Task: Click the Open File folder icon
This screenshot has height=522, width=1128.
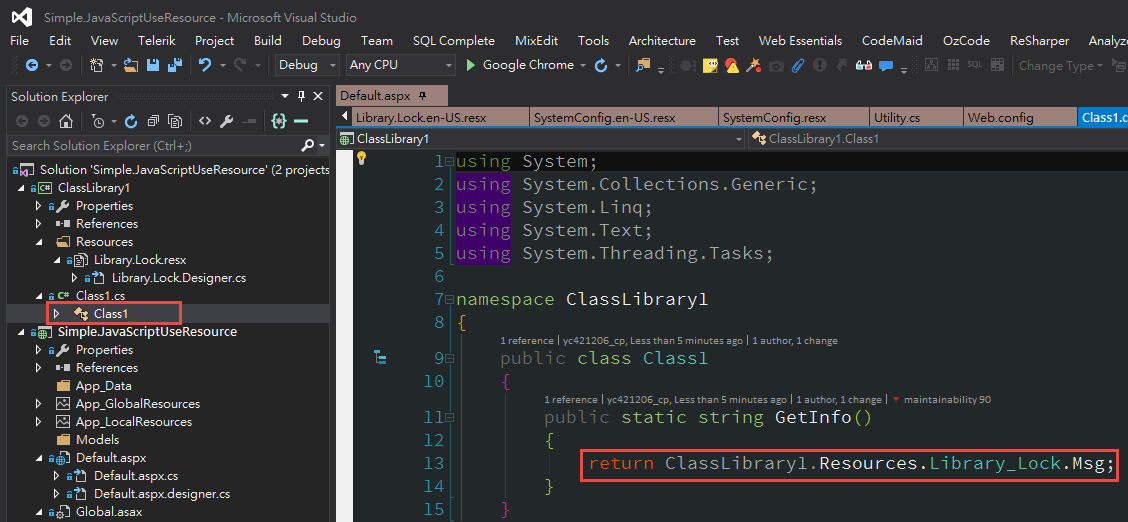Action: point(131,65)
